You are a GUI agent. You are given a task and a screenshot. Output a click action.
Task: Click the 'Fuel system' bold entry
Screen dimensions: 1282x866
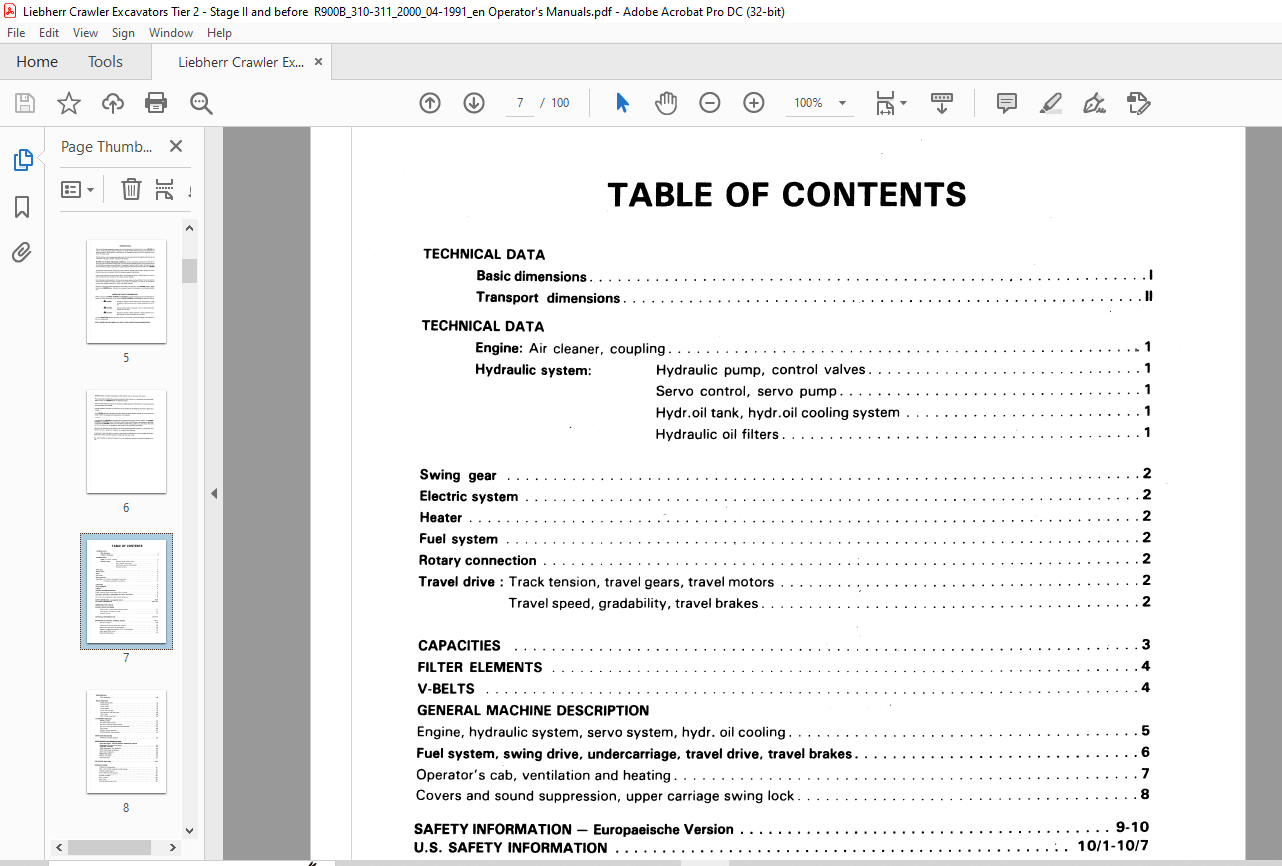458,539
